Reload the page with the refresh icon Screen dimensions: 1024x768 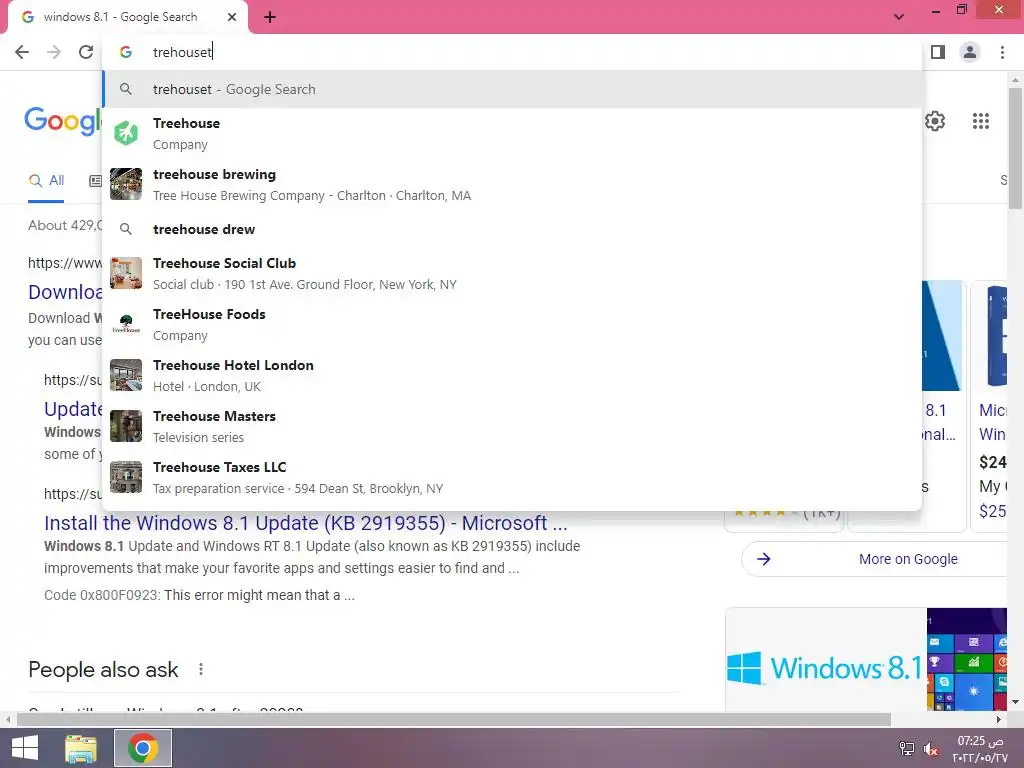86,52
